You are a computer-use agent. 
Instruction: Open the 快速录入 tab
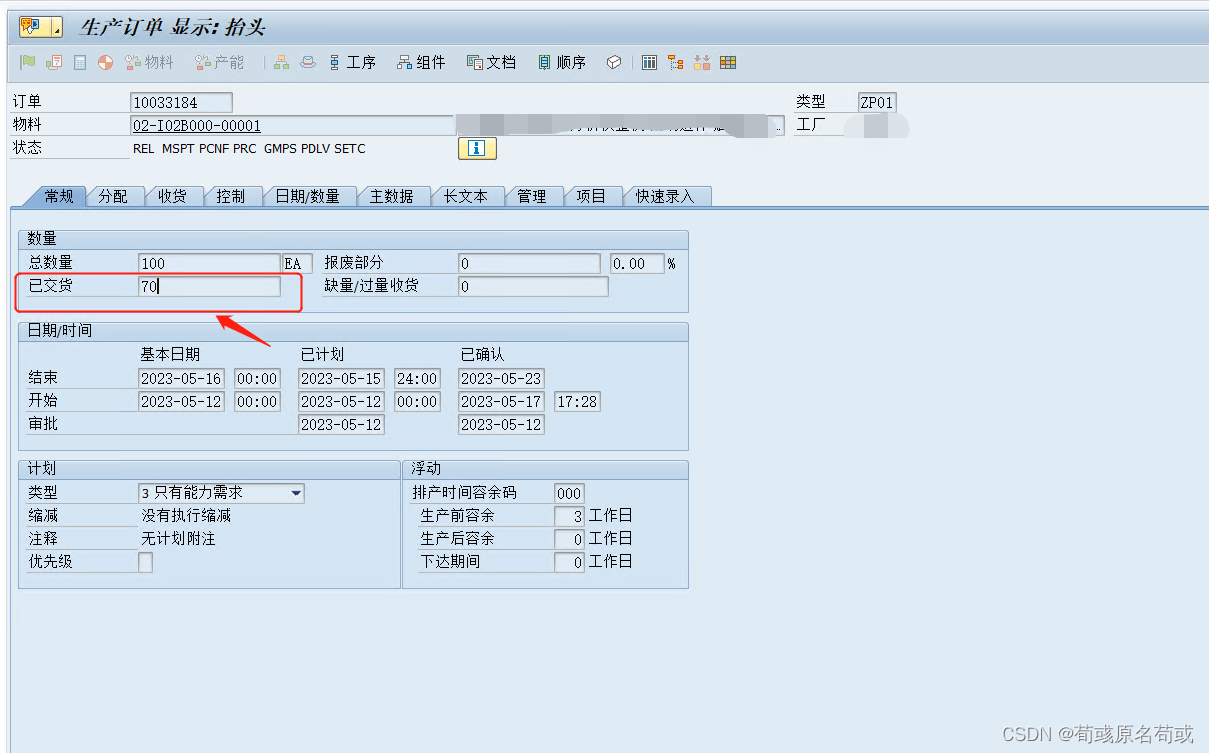point(668,197)
